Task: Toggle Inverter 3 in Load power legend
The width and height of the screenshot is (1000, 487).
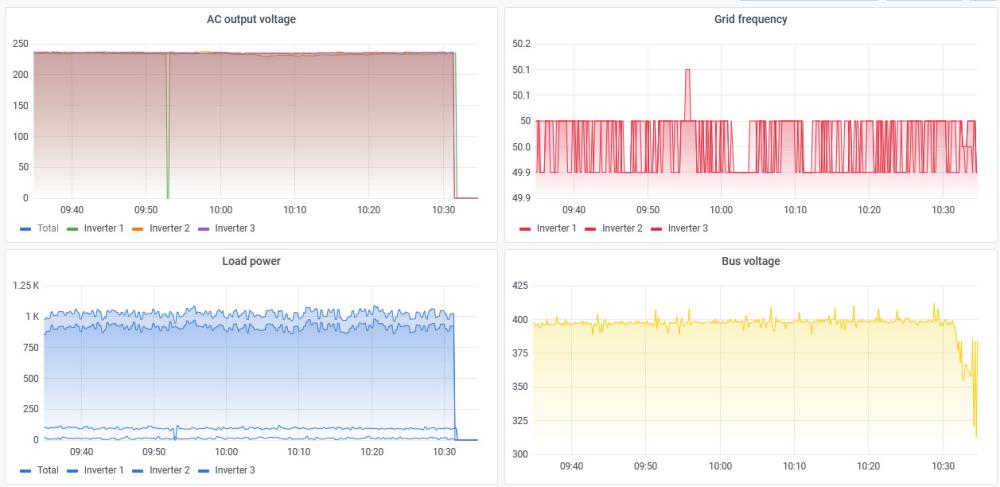Action: tap(235, 470)
